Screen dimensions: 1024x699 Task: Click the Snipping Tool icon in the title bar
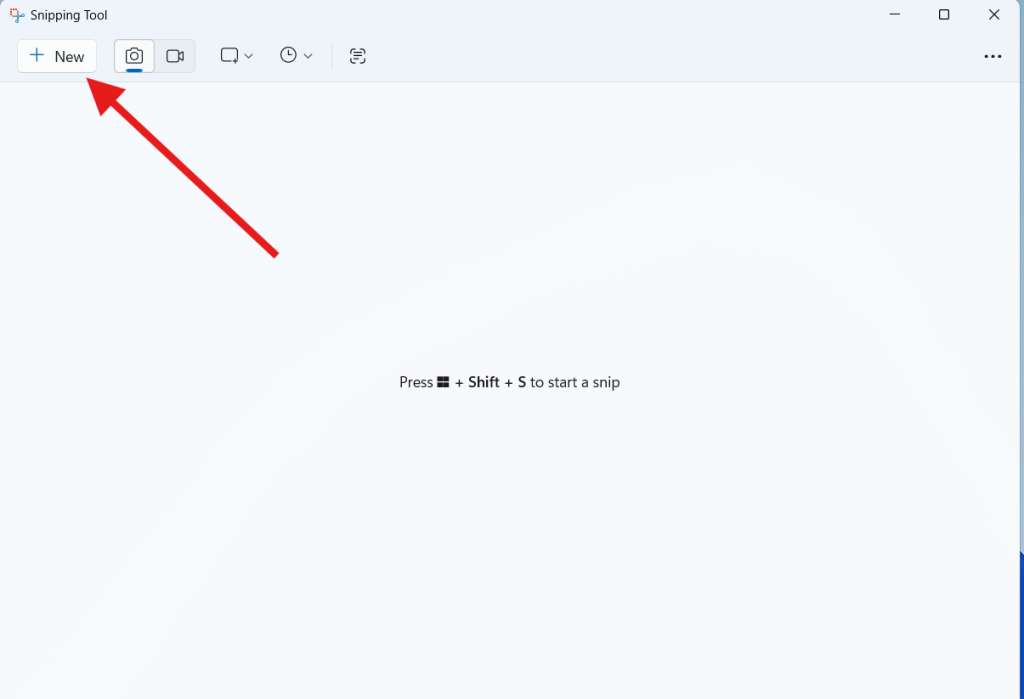click(x=15, y=15)
